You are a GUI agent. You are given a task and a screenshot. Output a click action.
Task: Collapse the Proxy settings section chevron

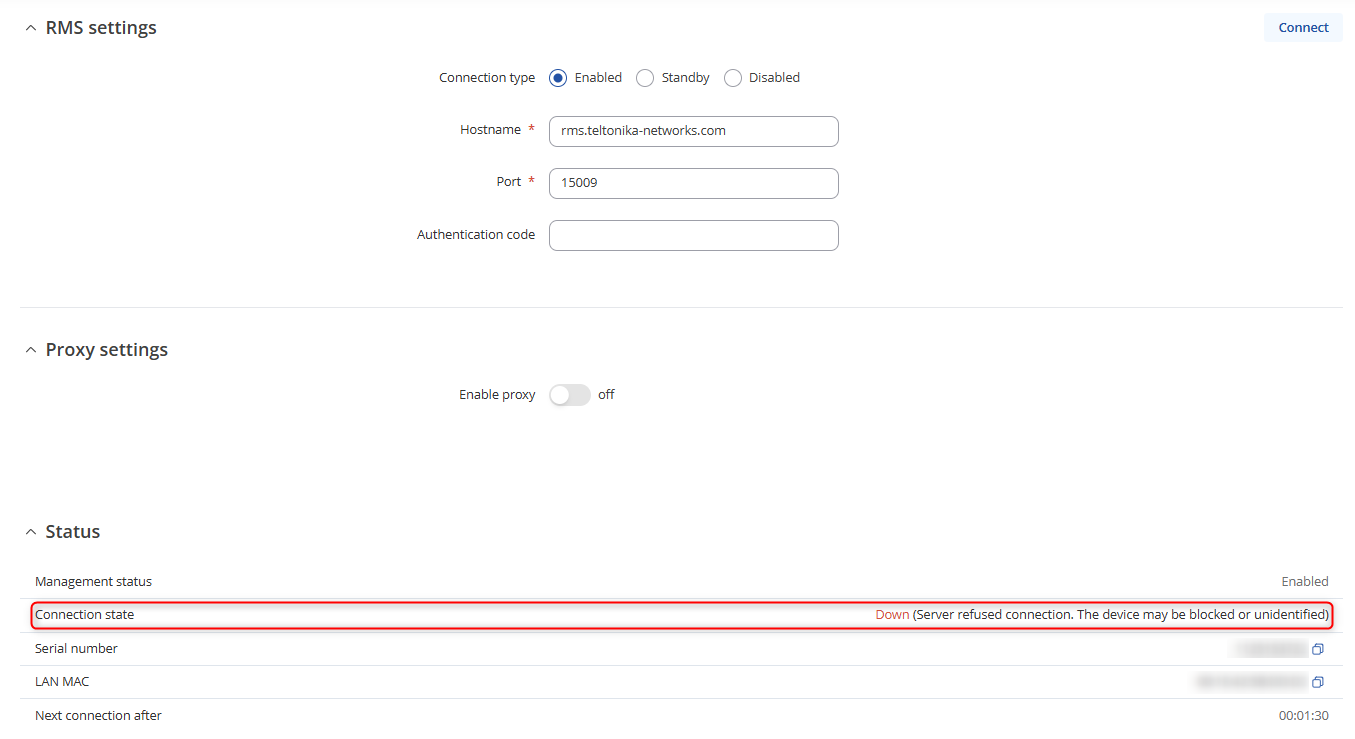[x=30, y=350]
